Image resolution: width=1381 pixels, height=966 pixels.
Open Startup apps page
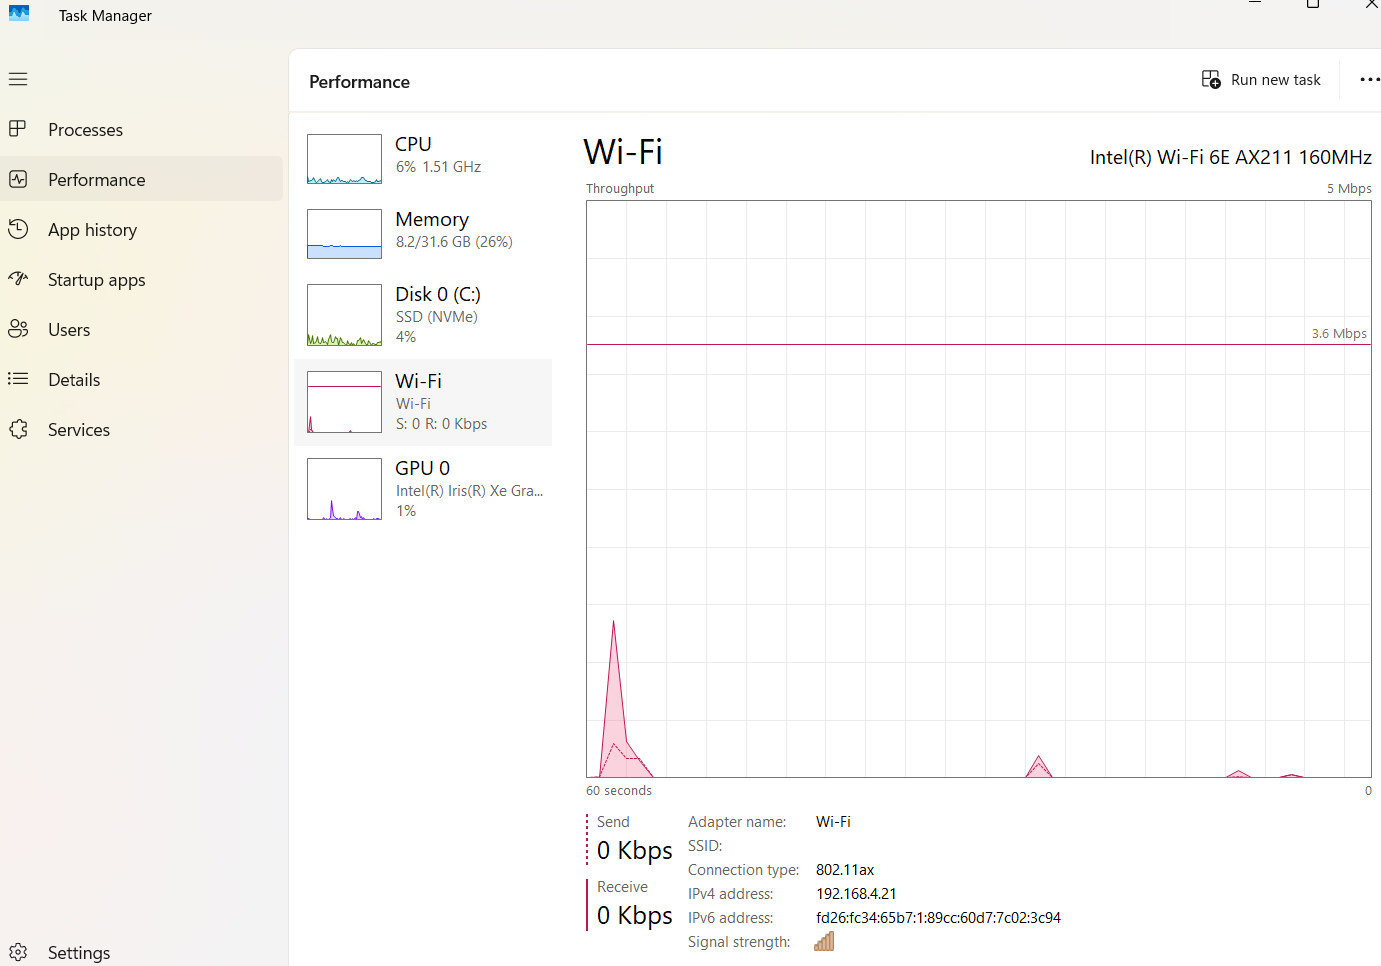[x=141, y=279]
